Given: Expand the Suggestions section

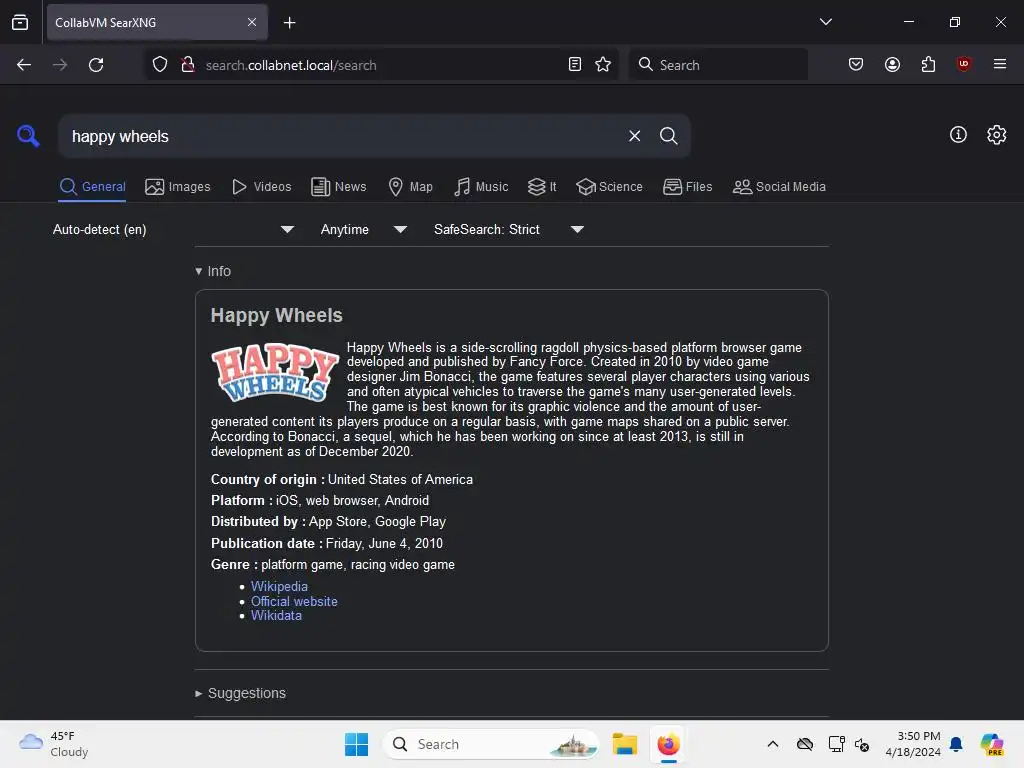Looking at the screenshot, I should click(x=240, y=693).
